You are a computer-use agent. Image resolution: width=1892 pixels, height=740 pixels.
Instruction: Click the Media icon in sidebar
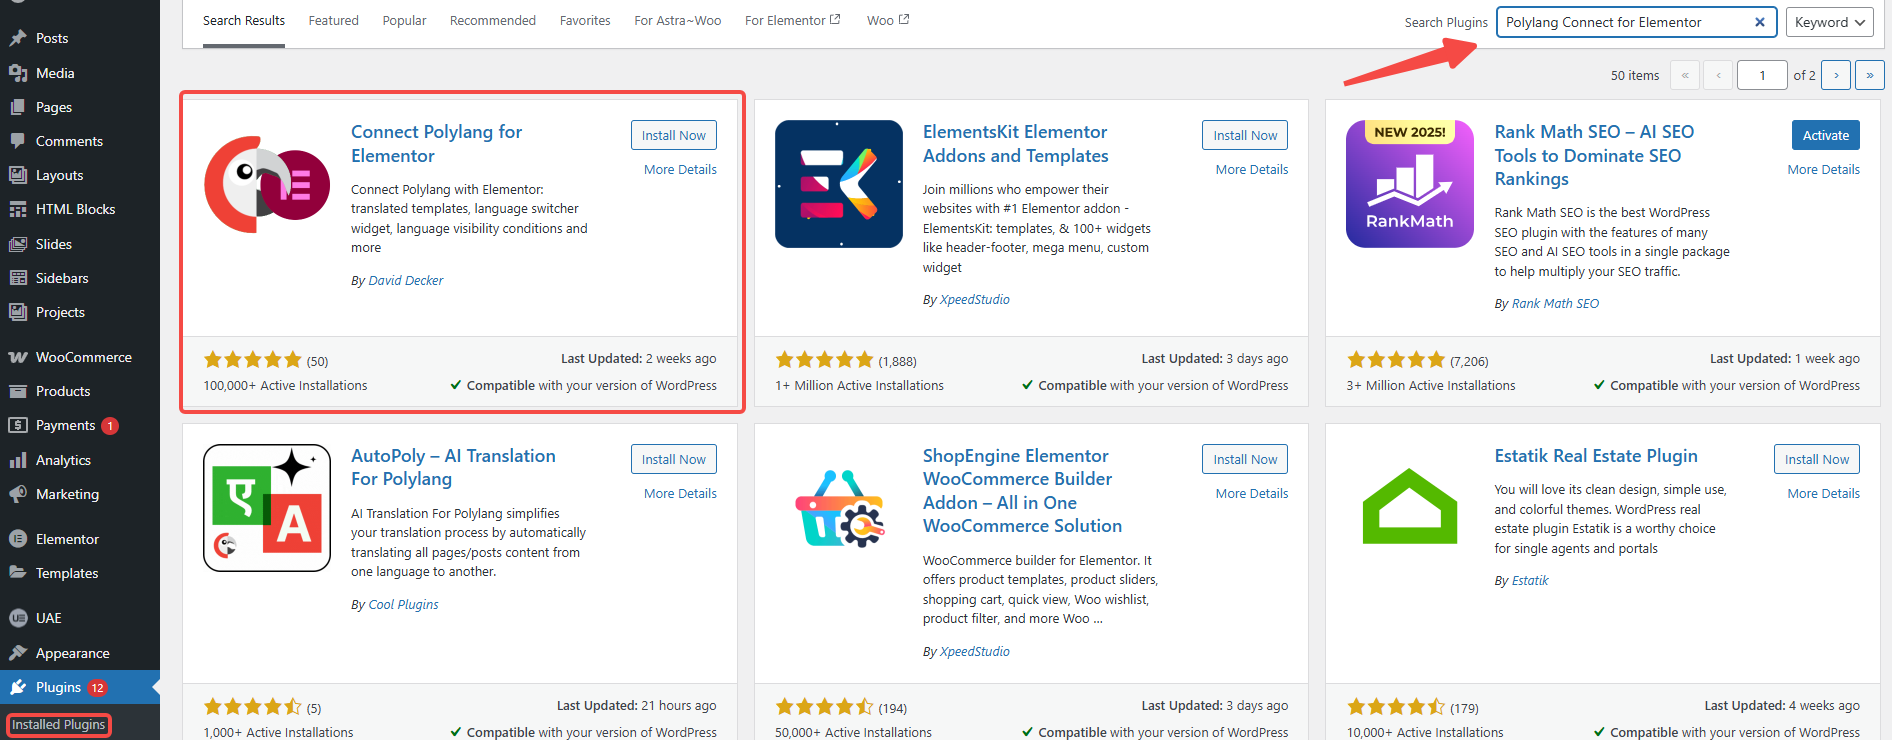tap(18, 73)
